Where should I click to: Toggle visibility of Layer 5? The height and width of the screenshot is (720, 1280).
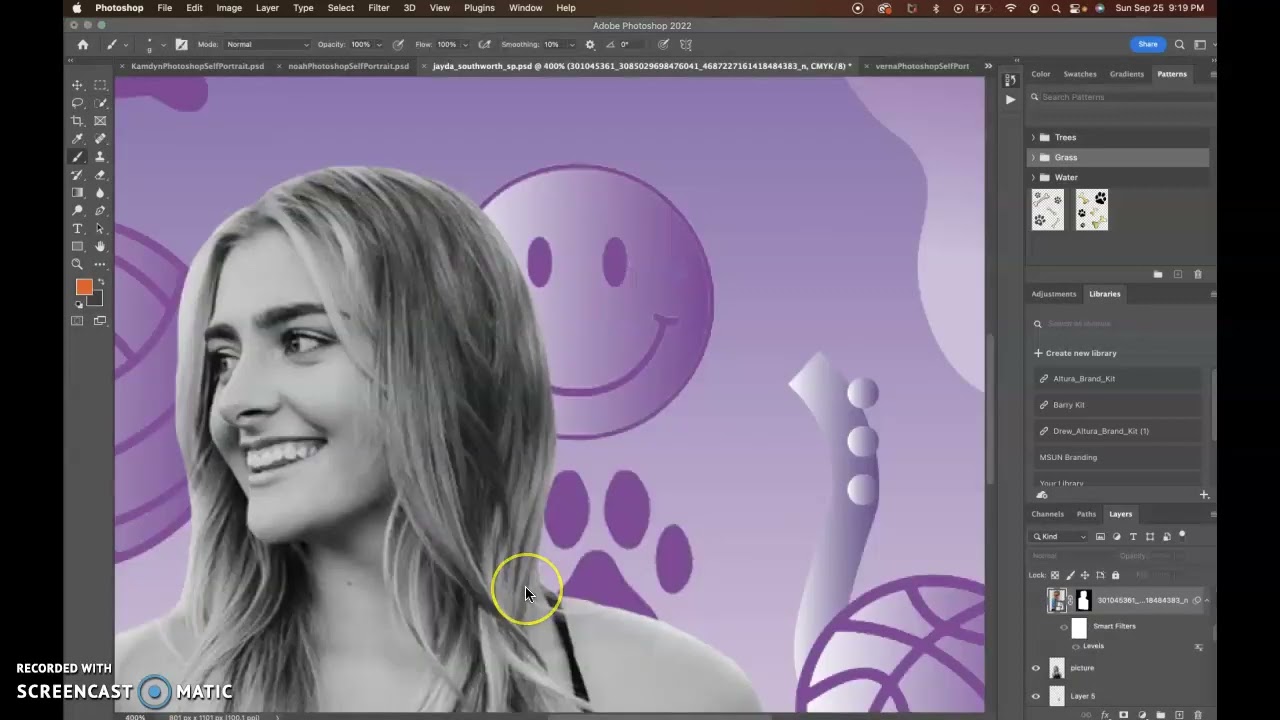tap(1036, 696)
